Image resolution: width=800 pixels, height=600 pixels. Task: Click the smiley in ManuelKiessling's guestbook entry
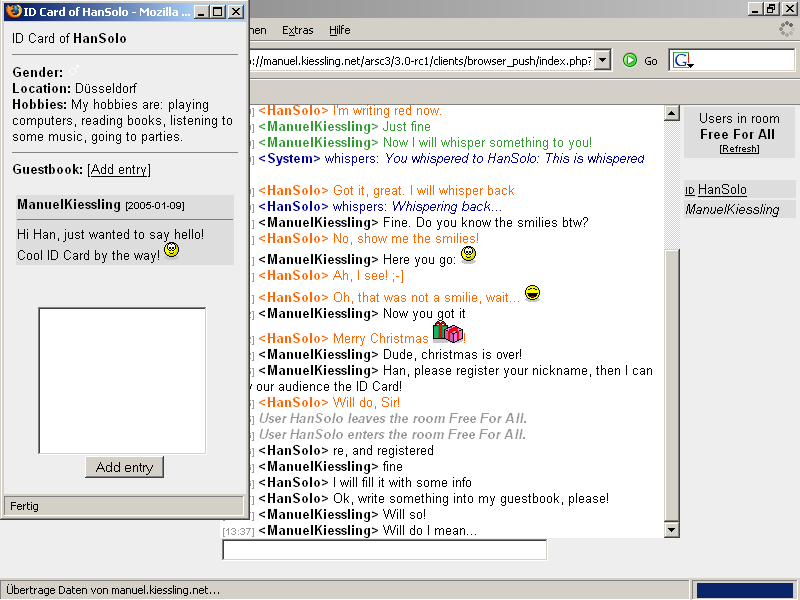[171, 250]
